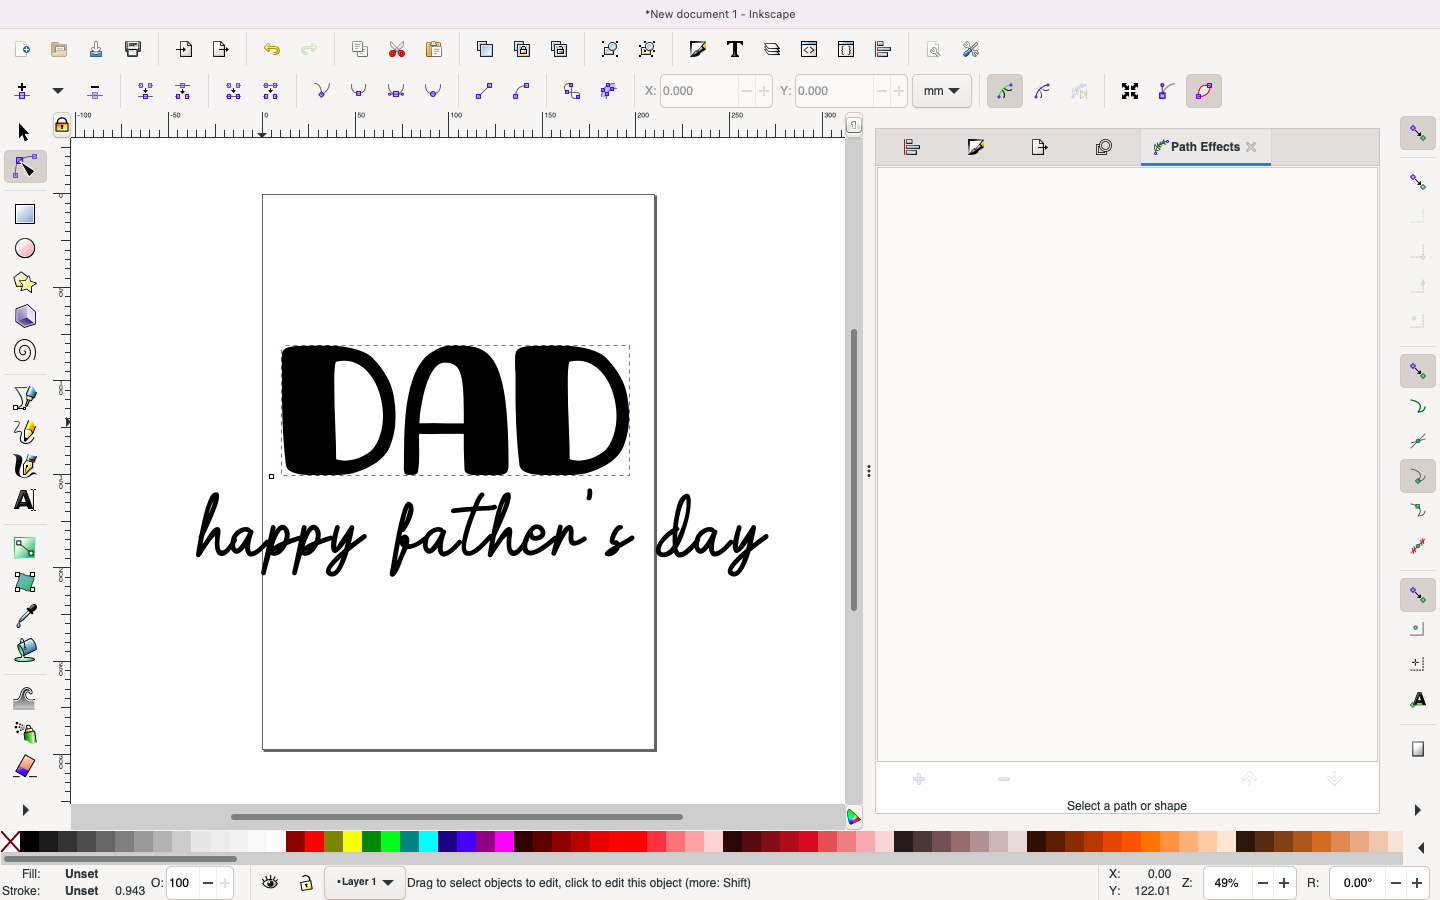Lock the current layer in the status bar
1440x900 pixels.
click(x=305, y=884)
